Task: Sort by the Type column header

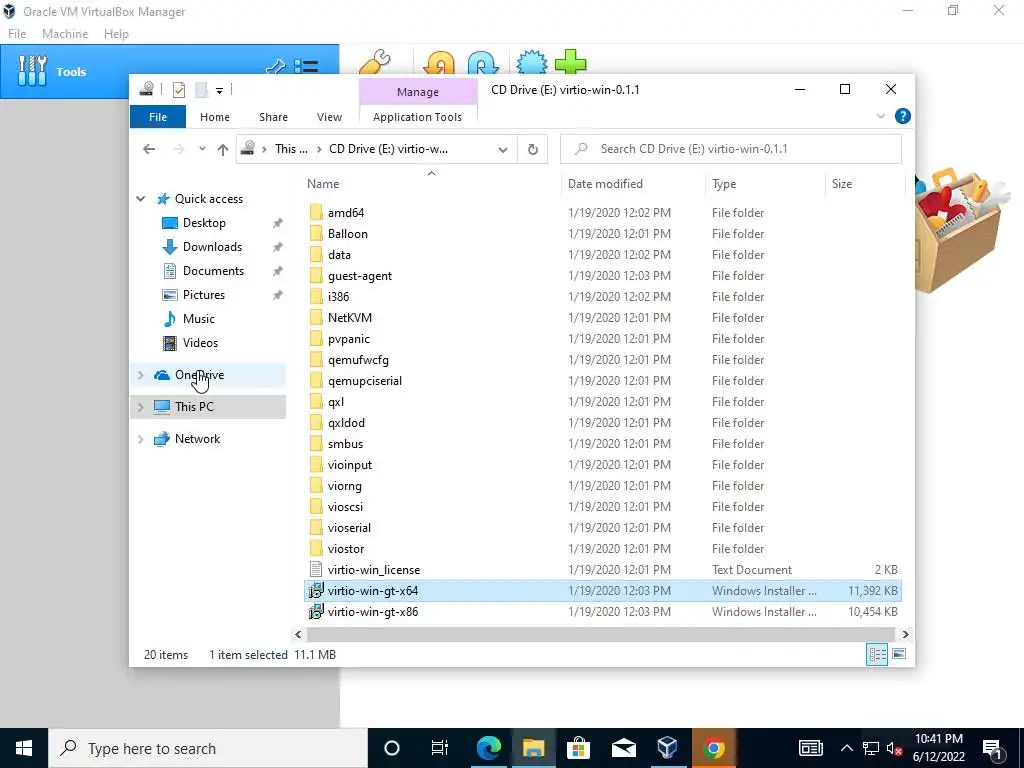Action: tap(724, 184)
